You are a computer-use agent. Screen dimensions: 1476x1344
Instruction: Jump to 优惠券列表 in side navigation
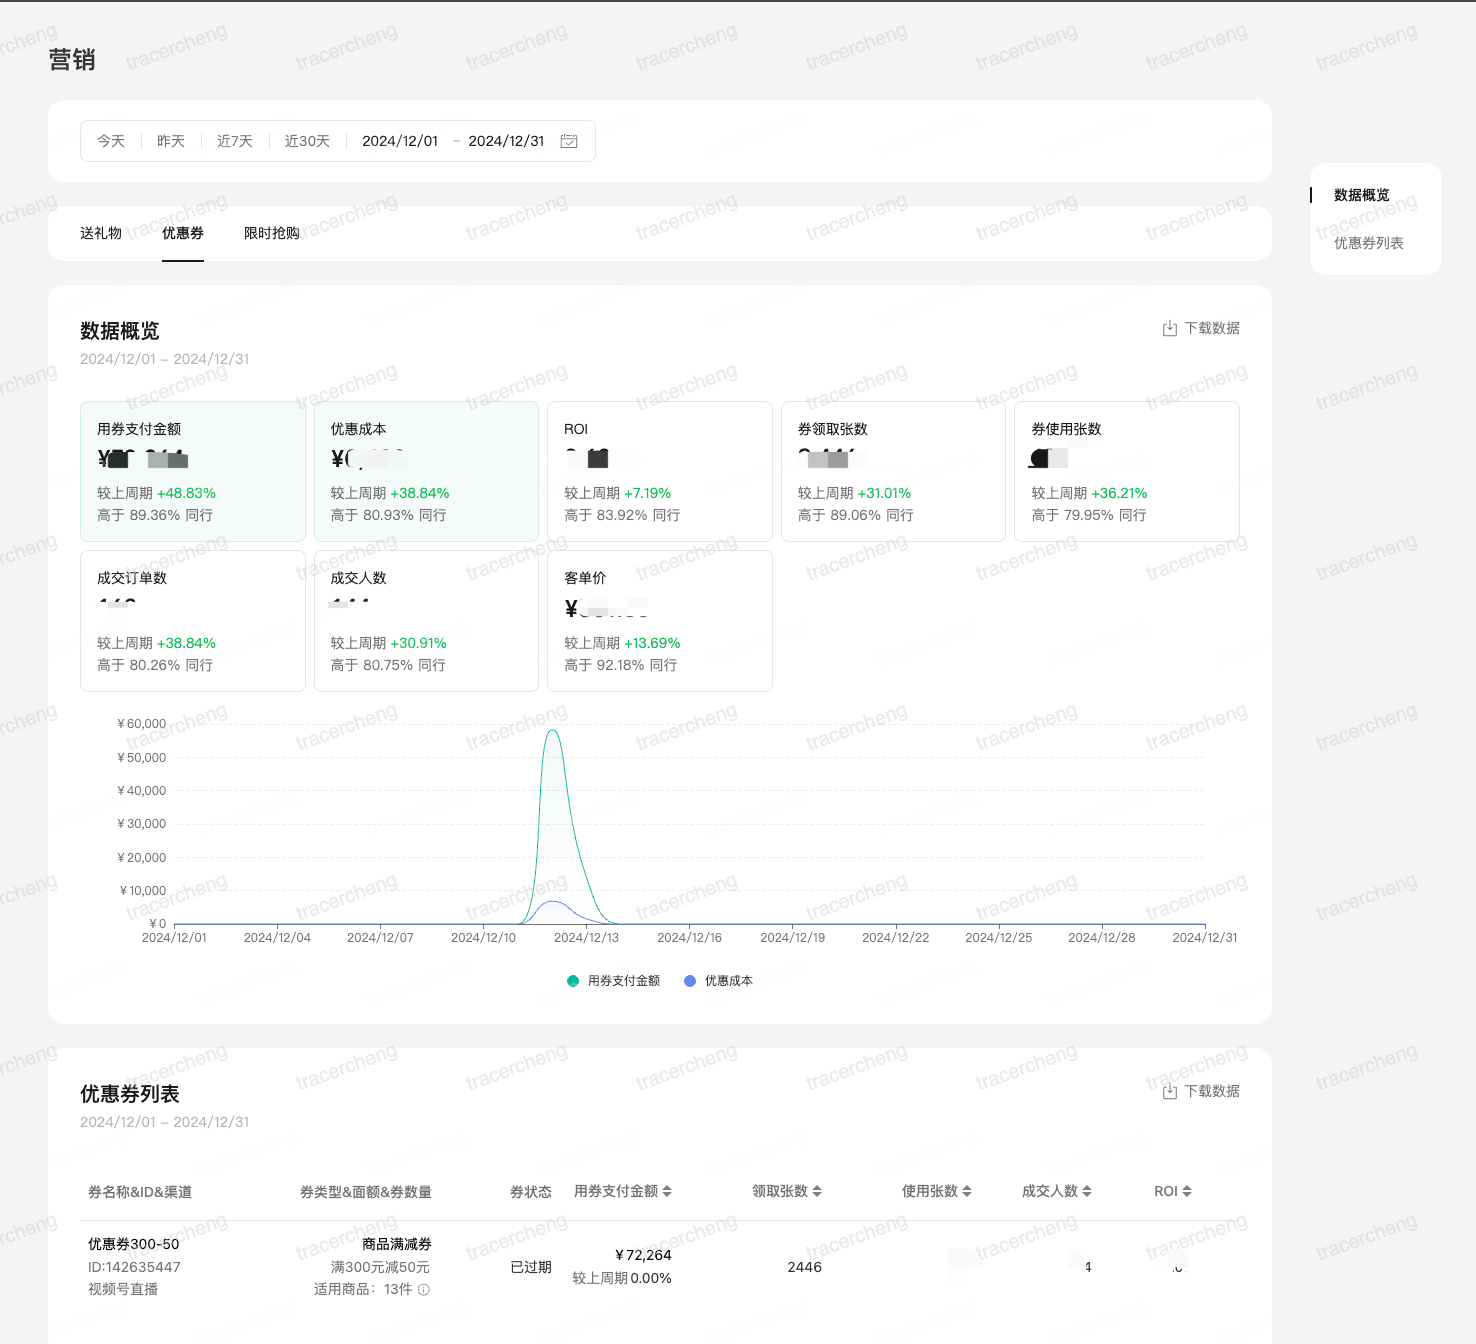[x=1368, y=243]
